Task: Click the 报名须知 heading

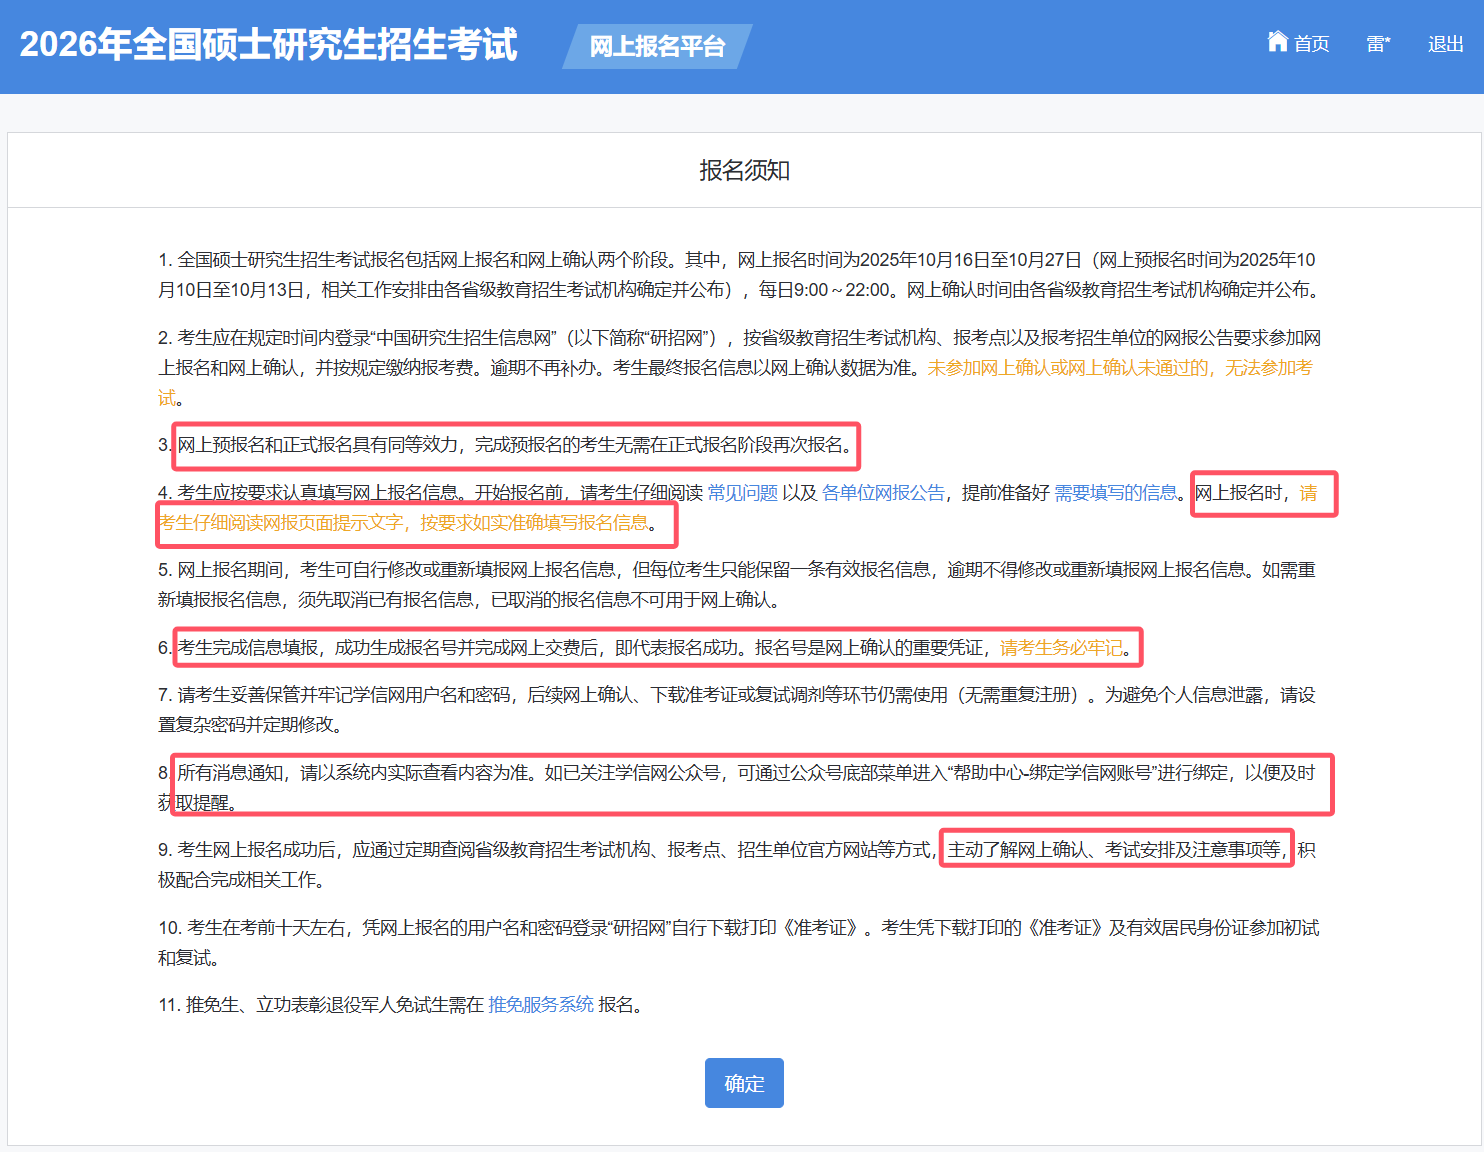Action: point(744,171)
